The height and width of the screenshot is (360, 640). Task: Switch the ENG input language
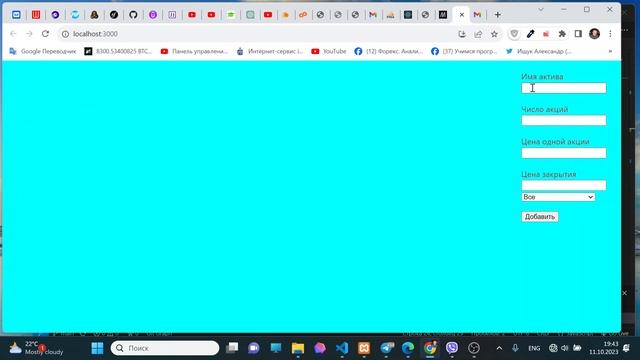click(x=534, y=348)
